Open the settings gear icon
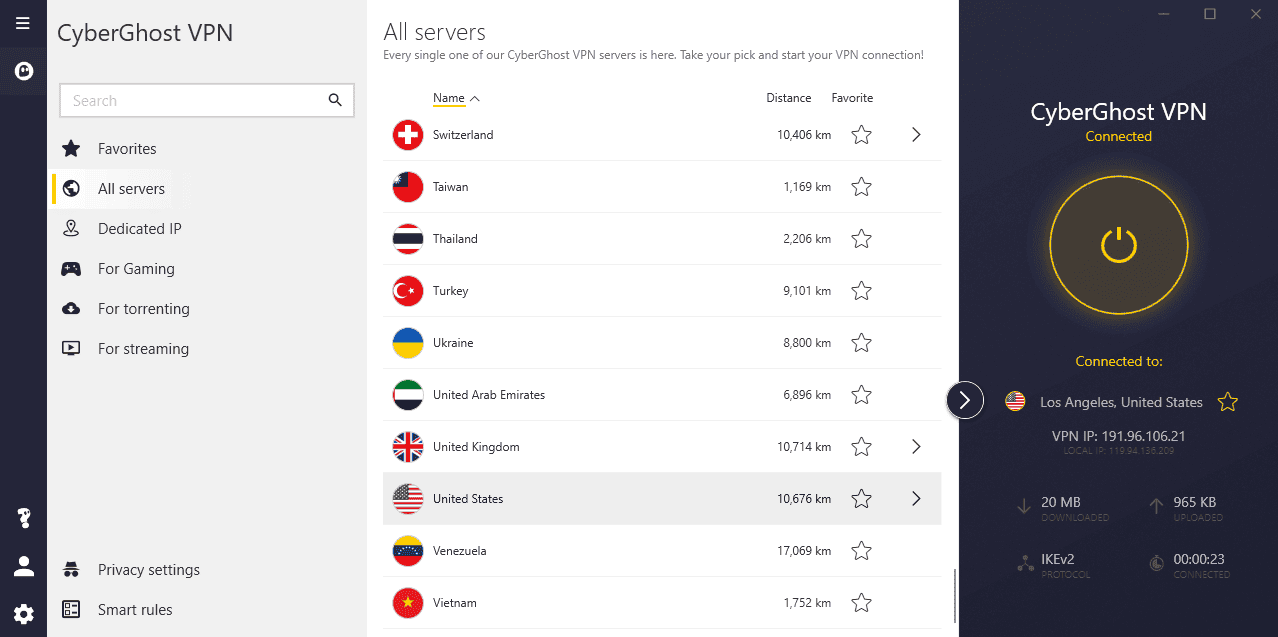 pyautogui.click(x=23, y=614)
